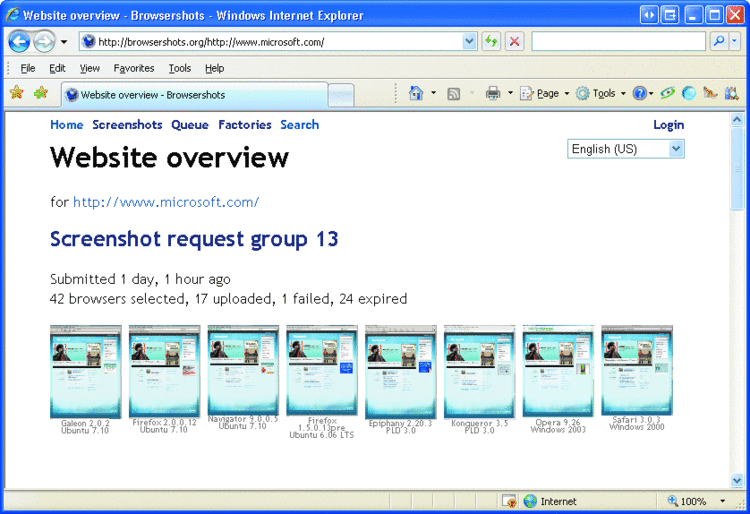Click the title bar window-arrow button beside minimize
This screenshot has height=514, width=750.
670,15
